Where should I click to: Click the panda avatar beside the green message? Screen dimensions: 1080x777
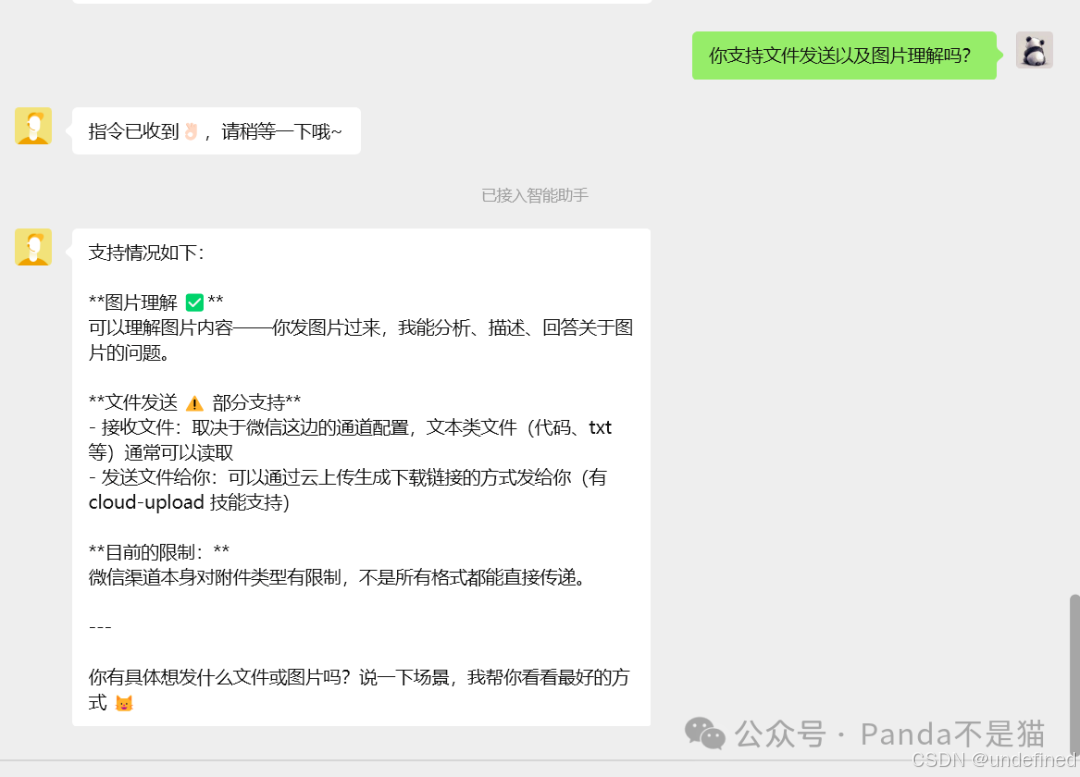click(1034, 50)
